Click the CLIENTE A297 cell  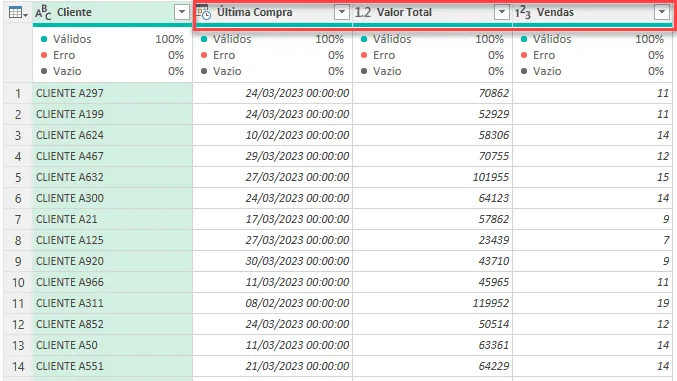pos(112,93)
